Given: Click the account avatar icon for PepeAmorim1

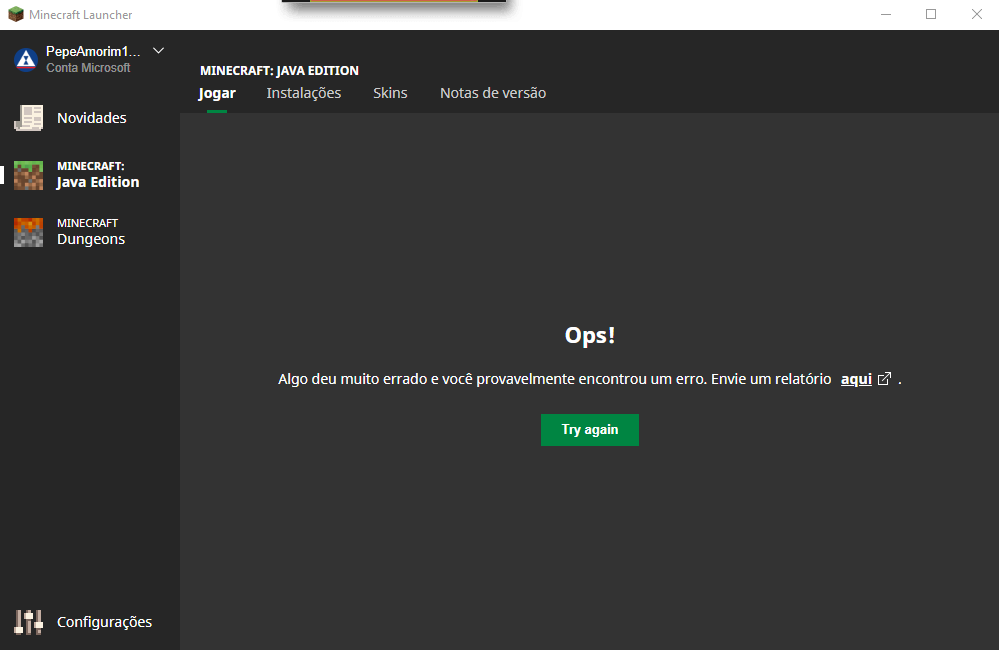Looking at the screenshot, I should point(26,59).
